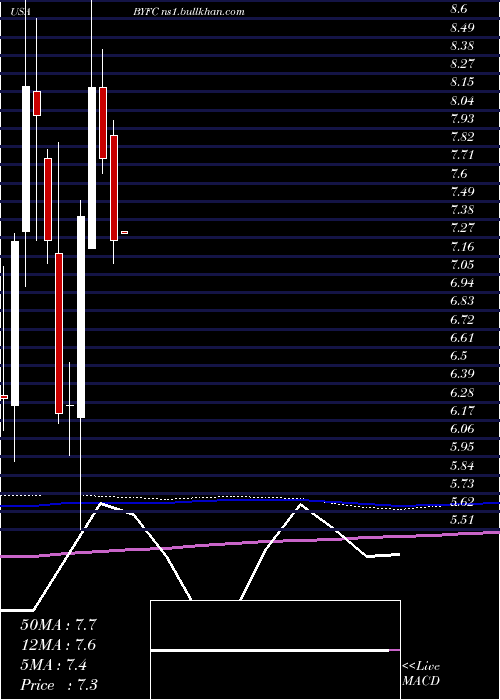Click the 6.5 price axis label
This screenshot has width=500, height=700.
(458, 356)
